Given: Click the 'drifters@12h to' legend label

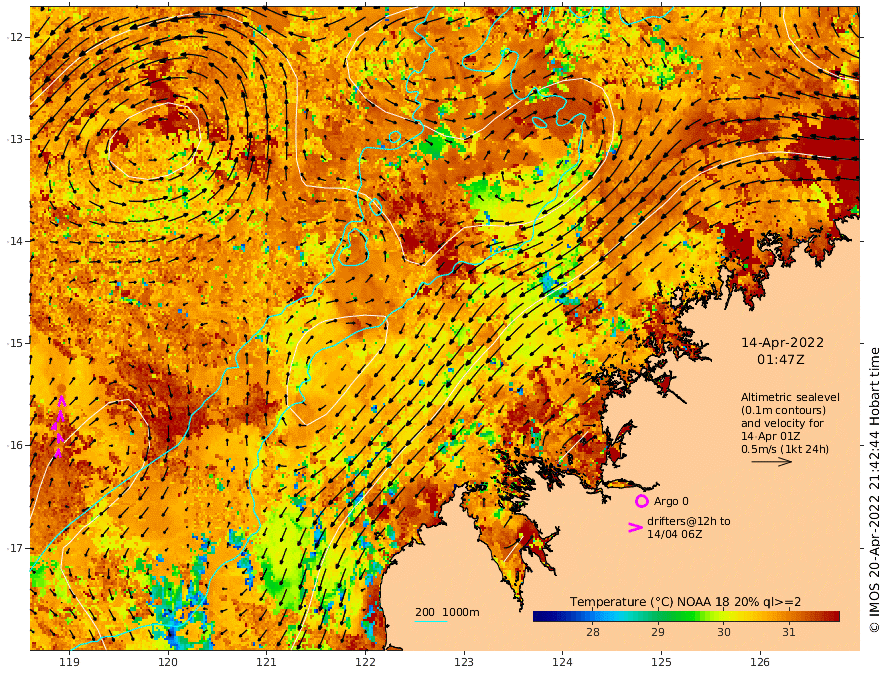Looking at the screenshot, I should [x=689, y=521].
